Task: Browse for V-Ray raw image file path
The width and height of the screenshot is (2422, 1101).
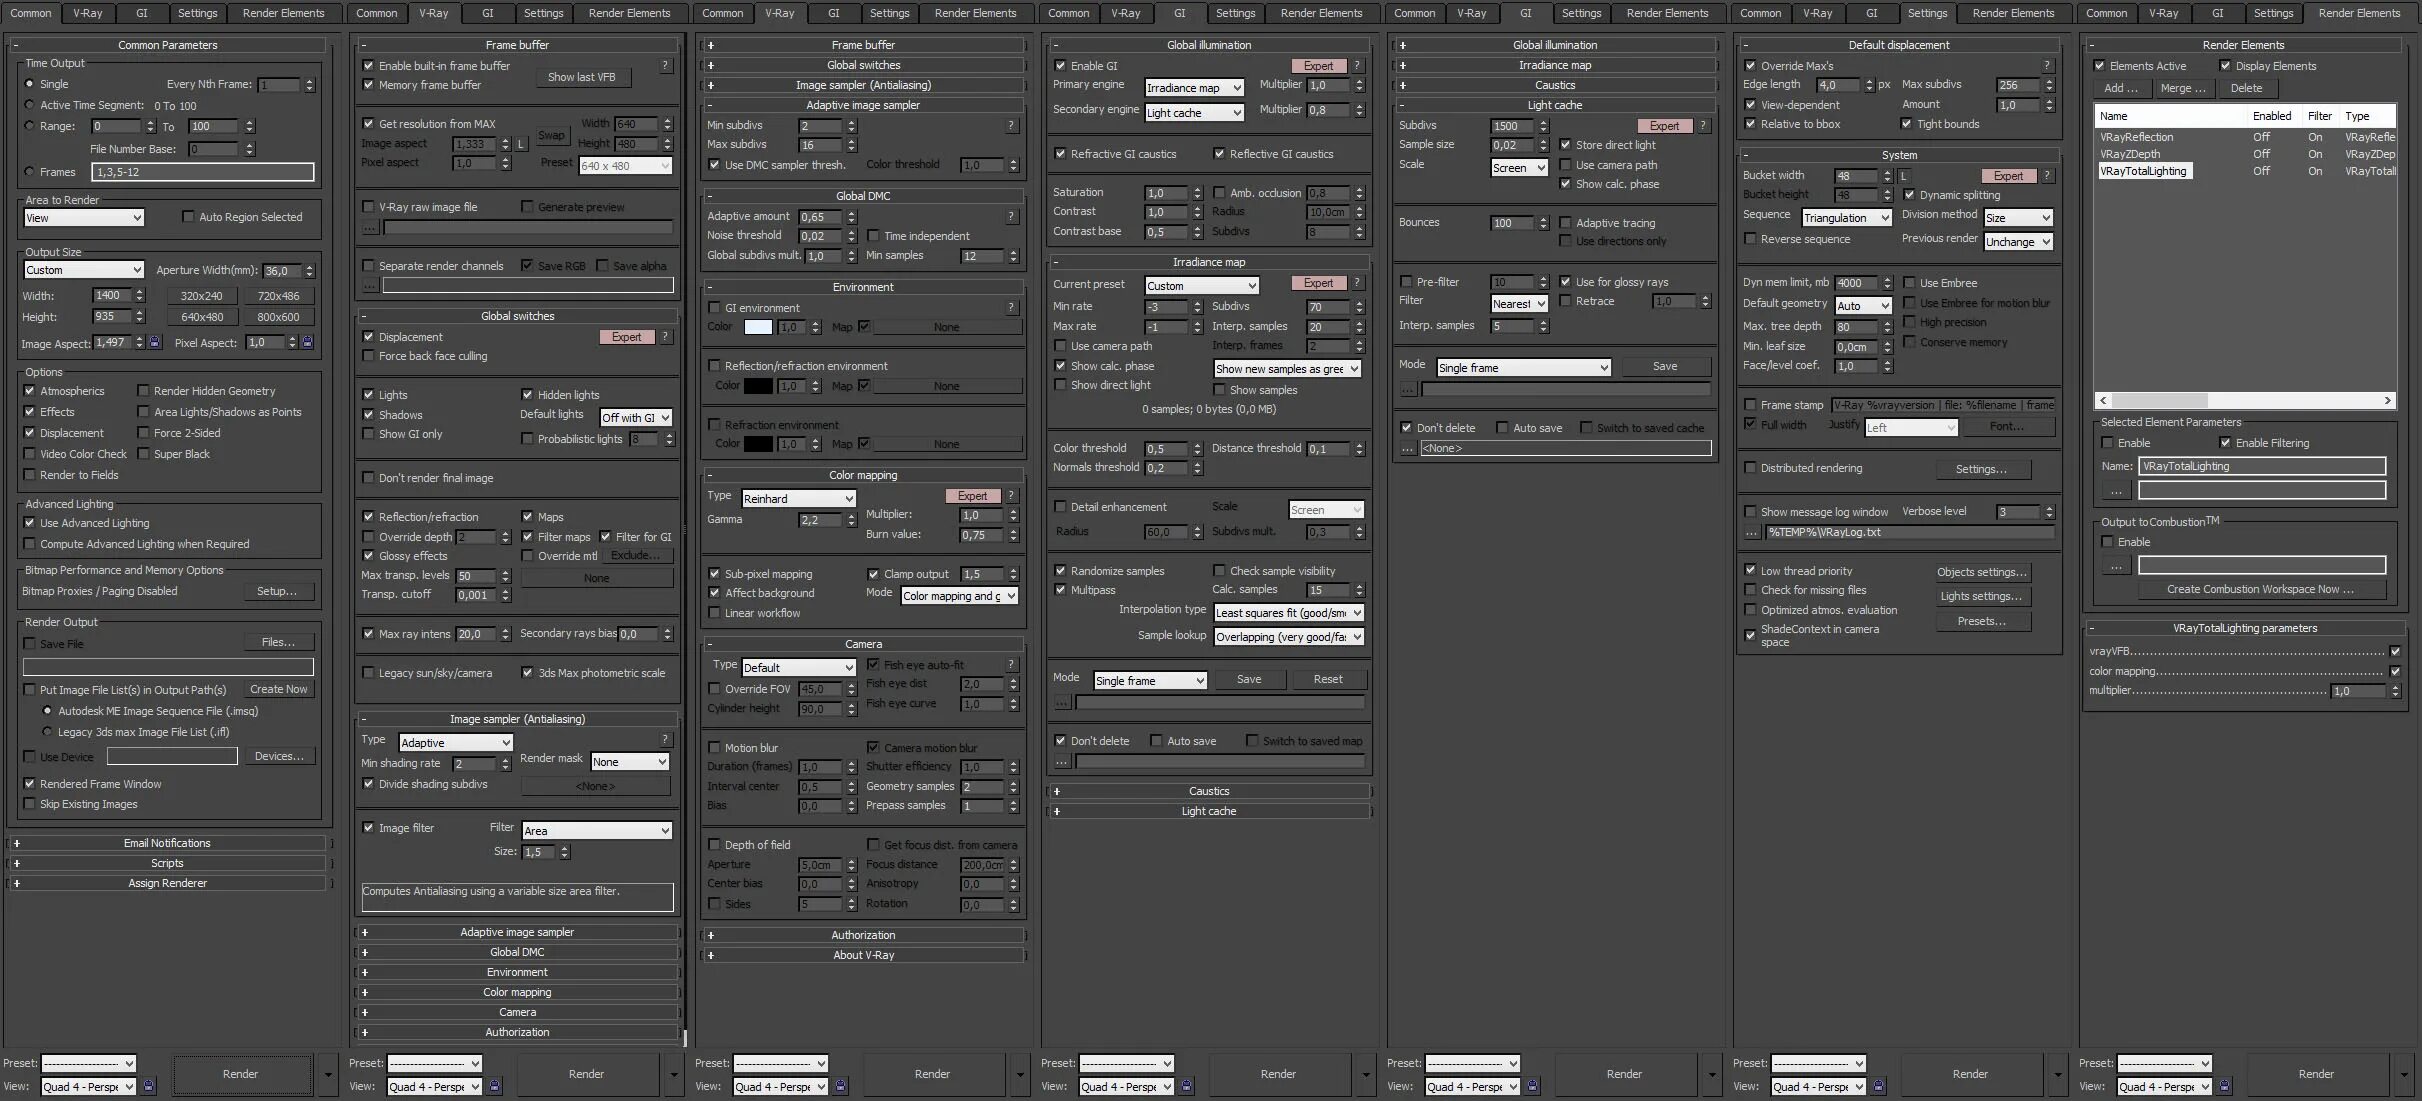Action: tap(370, 228)
